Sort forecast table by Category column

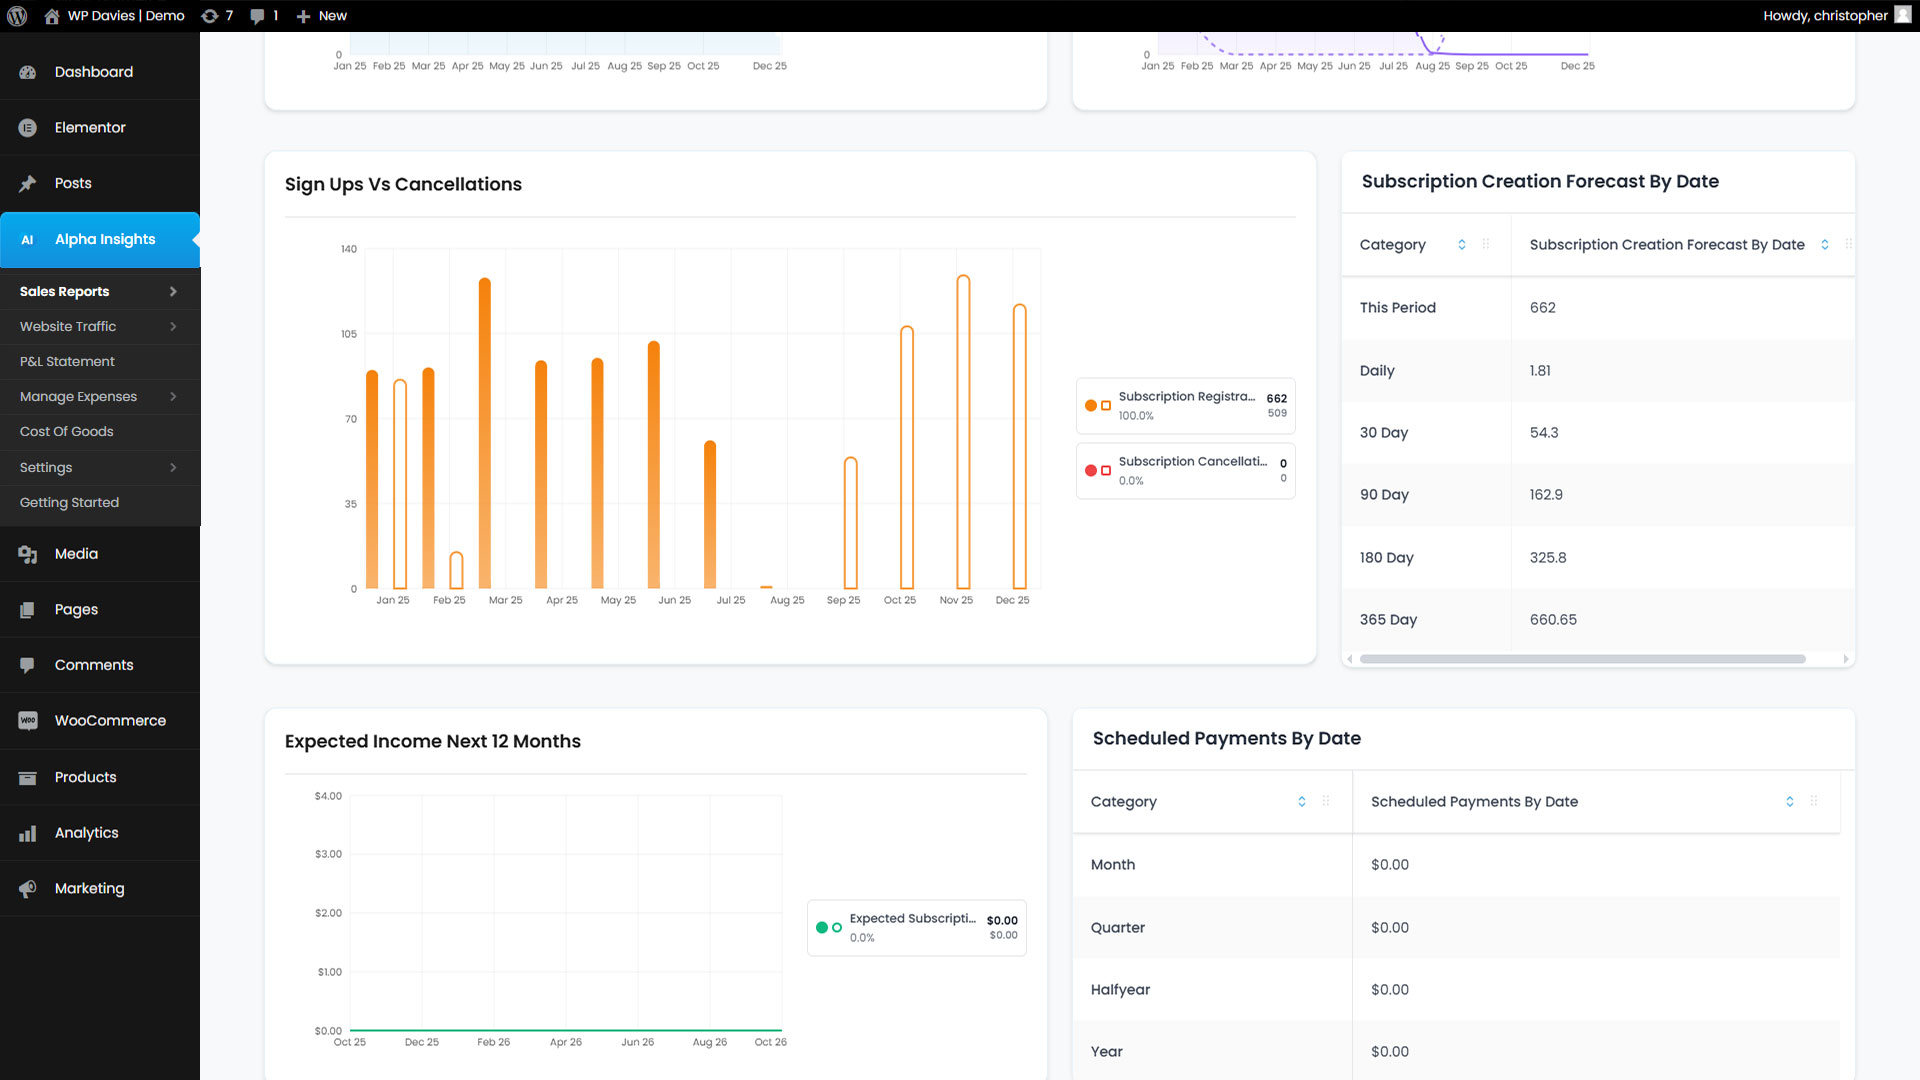pyautogui.click(x=1461, y=245)
